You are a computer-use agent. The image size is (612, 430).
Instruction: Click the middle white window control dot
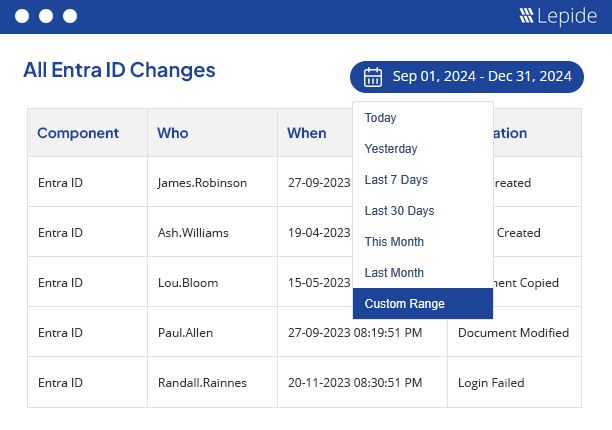pyautogui.click(x=46, y=16)
